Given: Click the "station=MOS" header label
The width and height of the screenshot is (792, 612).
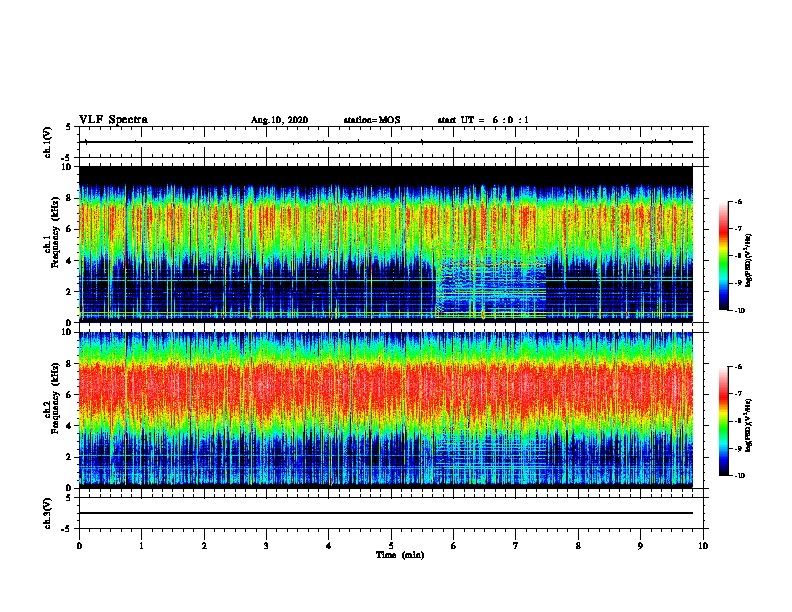Looking at the screenshot, I should tap(372, 120).
